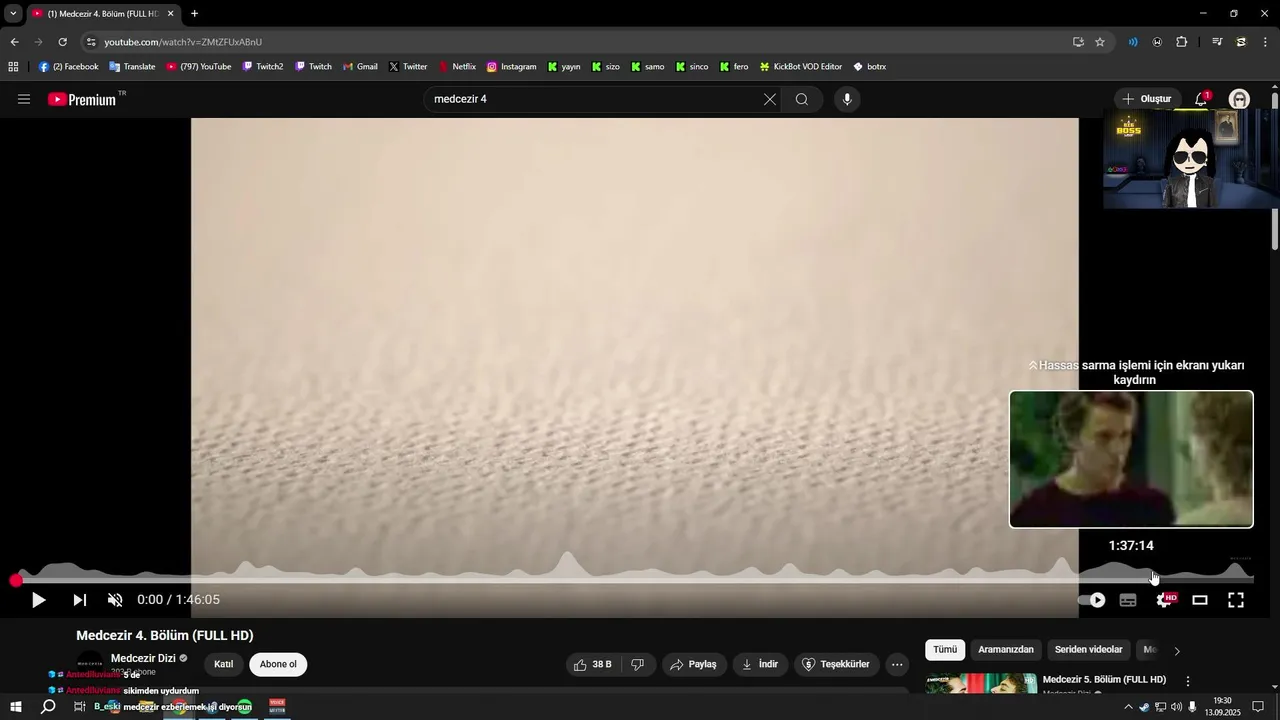
Task: Open more actions ellipsis under video
Action: click(x=897, y=664)
